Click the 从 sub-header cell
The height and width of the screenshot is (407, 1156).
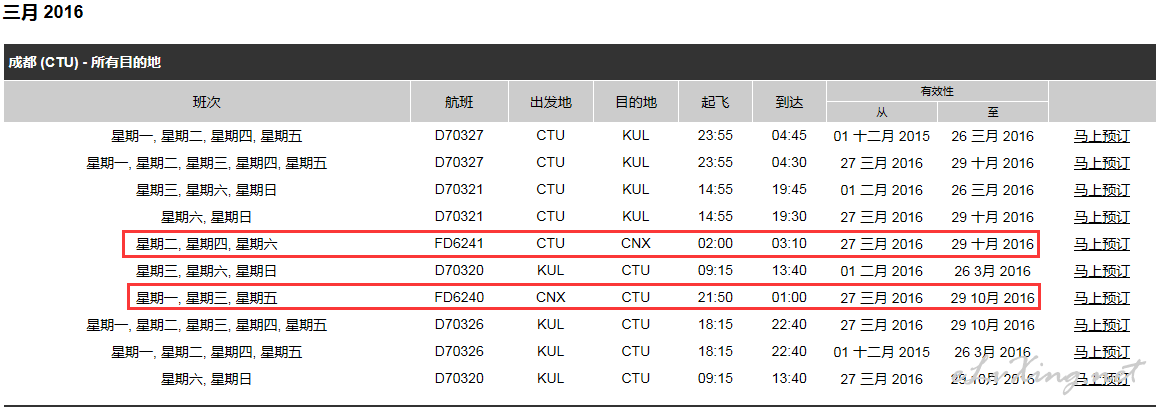click(881, 112)
